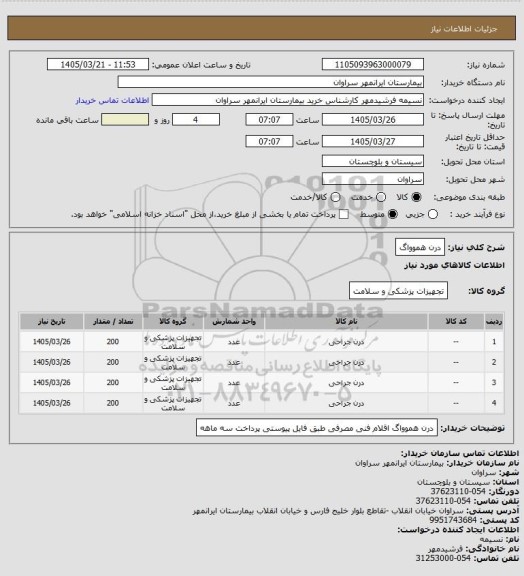Choose the متوسط purchase type radio
This screenshot has width=524, height=576.
coord(393,214)
